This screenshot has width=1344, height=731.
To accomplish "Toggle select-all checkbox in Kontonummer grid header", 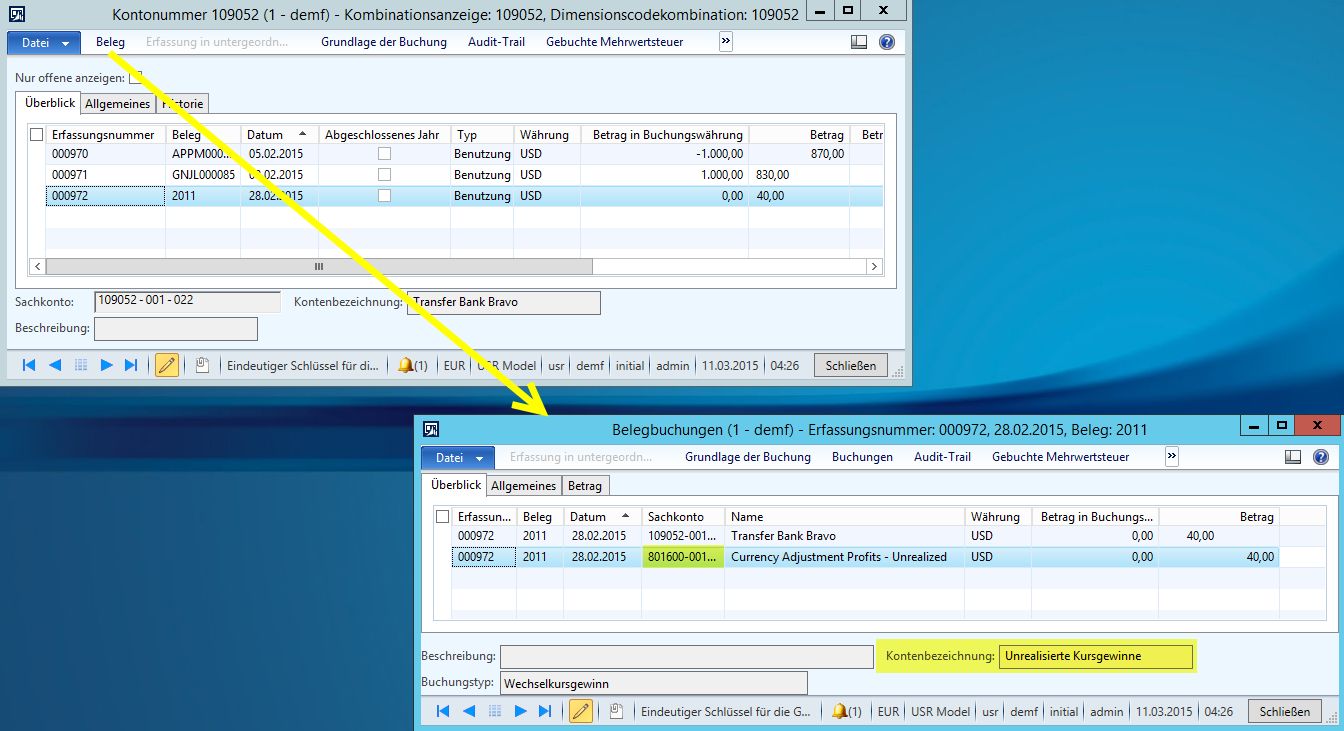I will pyautogui.click(x=37, y=135).
